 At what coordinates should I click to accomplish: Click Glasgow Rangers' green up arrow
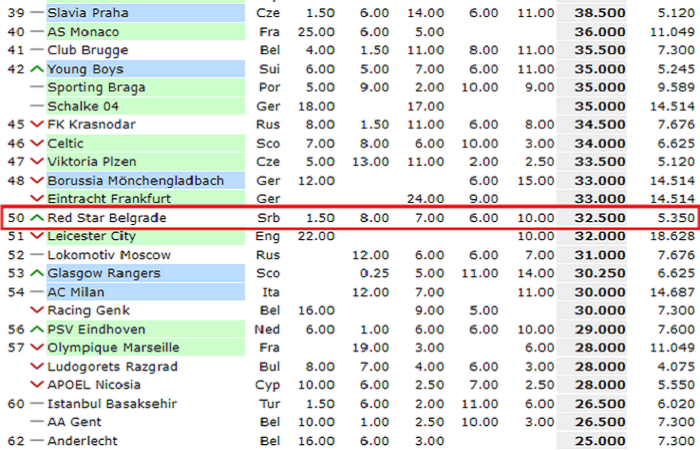(37, 273)
